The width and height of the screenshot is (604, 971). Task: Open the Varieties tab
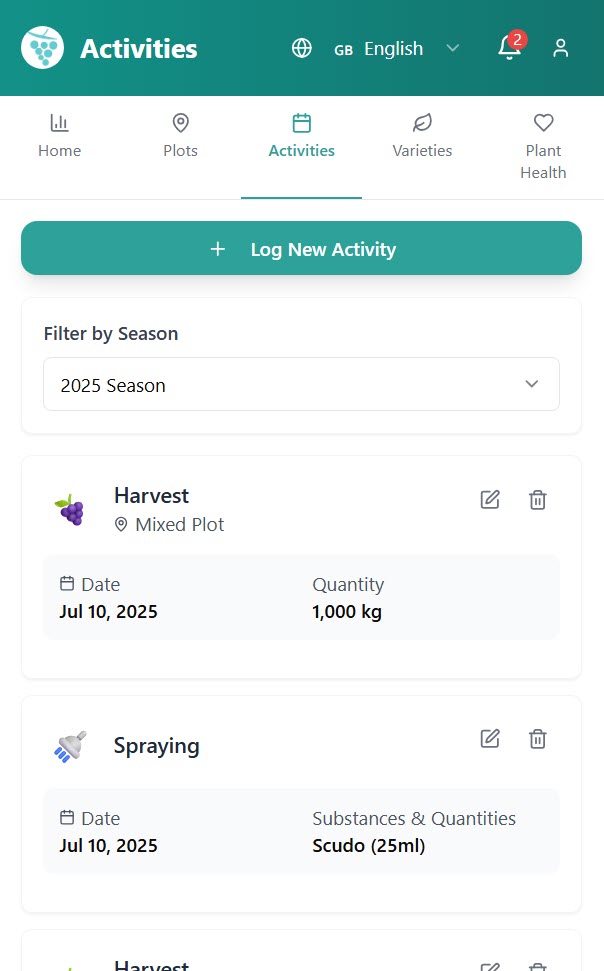click(x=422, y=135)
